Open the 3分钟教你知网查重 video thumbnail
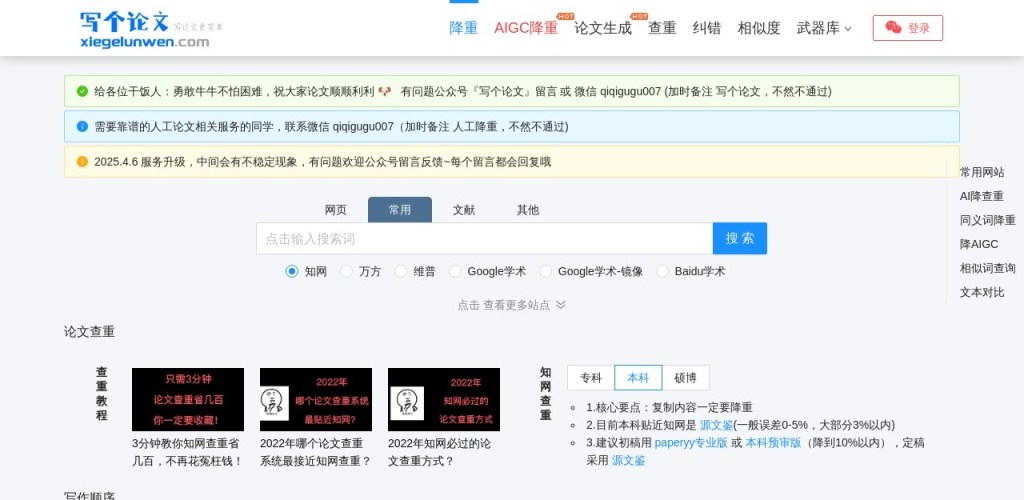 [188, 399]
